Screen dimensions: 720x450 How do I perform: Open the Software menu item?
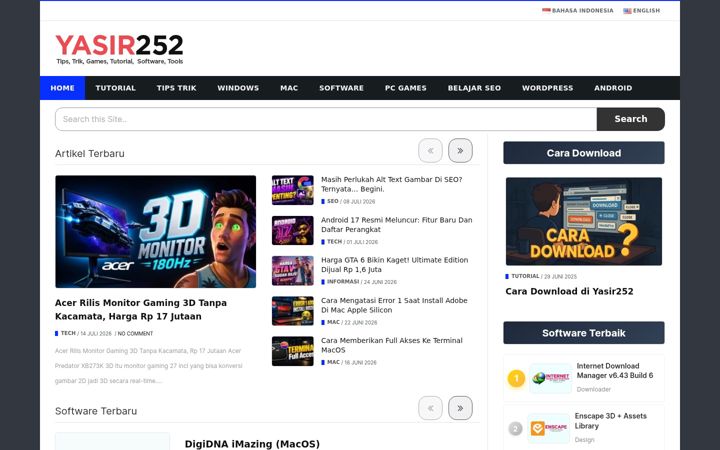point(341,88)
